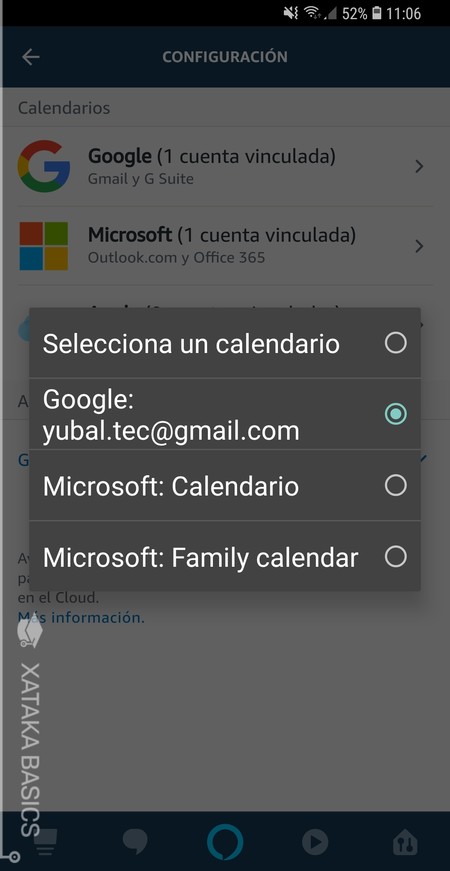Screen dimensions: 450x871
Task: Open the 'Más información' link
Action: click(81, 617)
